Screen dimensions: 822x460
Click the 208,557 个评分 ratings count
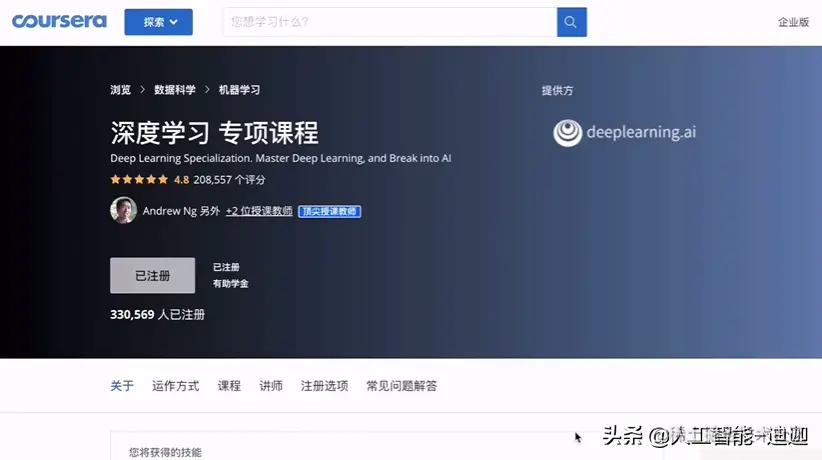pyautogui.click(x=229, y=179)
